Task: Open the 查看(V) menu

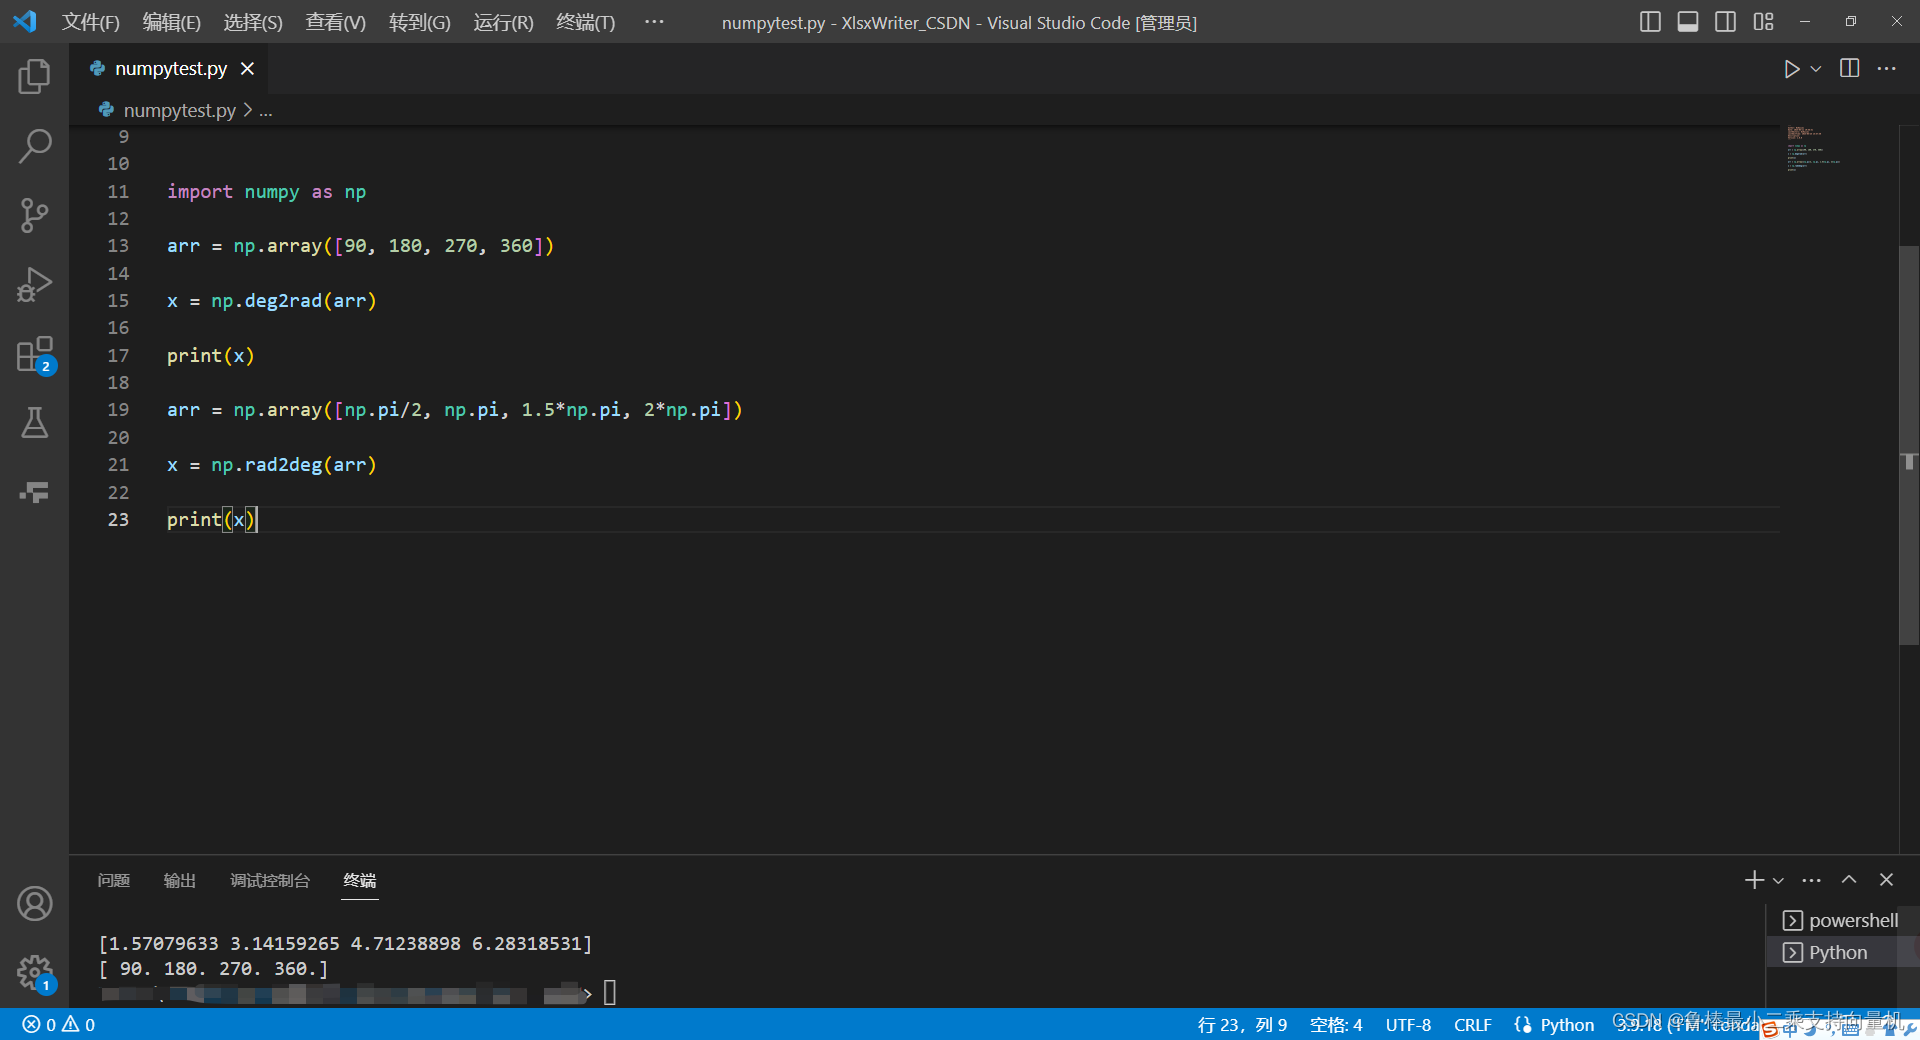Action: [x=336, y=22]
